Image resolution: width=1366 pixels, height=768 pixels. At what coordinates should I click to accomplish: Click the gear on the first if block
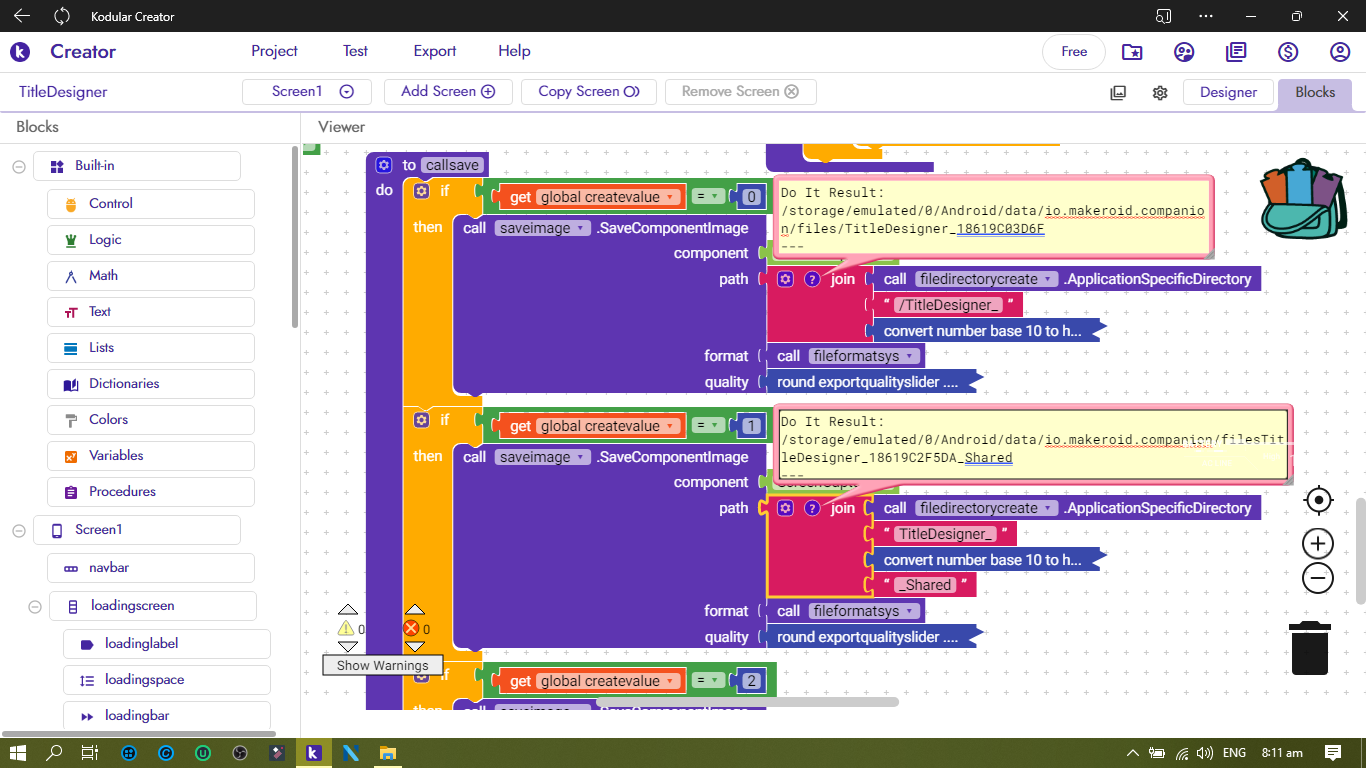pos(421,191)
